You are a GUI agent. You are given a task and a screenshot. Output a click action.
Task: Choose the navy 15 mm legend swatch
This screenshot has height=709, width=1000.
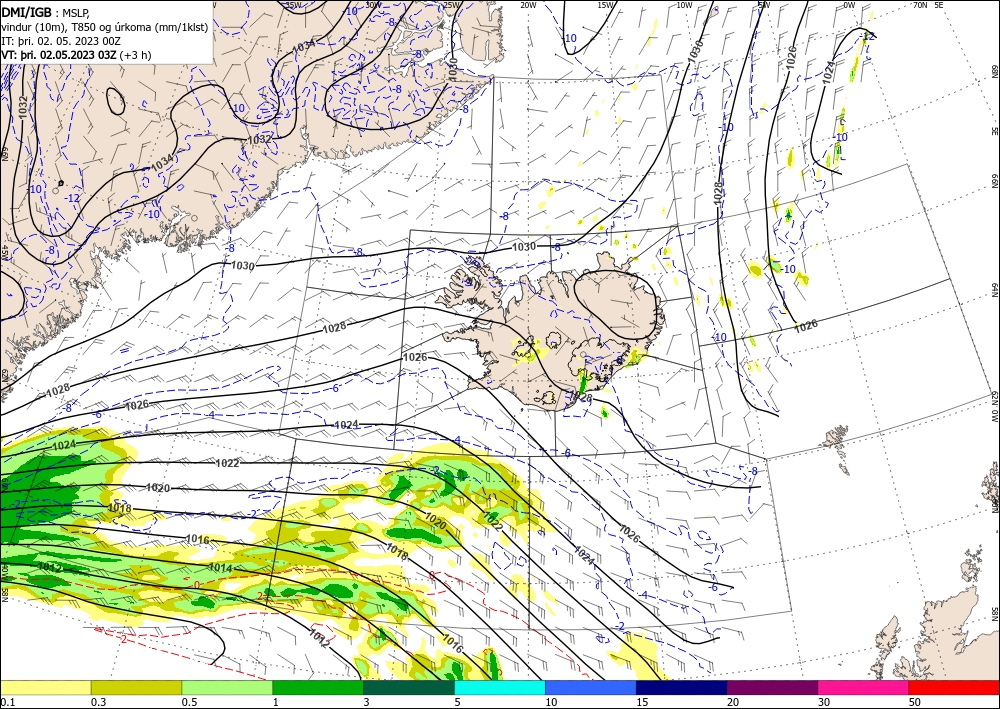[x=682, y=687]
